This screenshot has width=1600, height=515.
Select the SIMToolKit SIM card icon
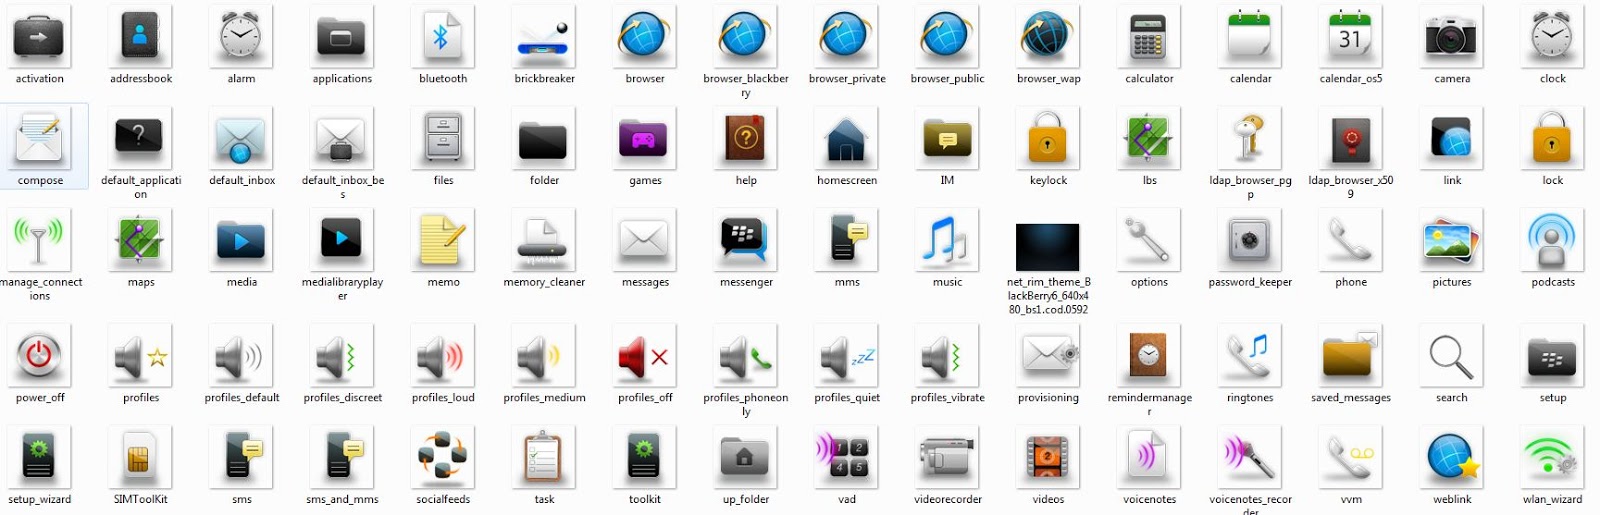(140, 458)
